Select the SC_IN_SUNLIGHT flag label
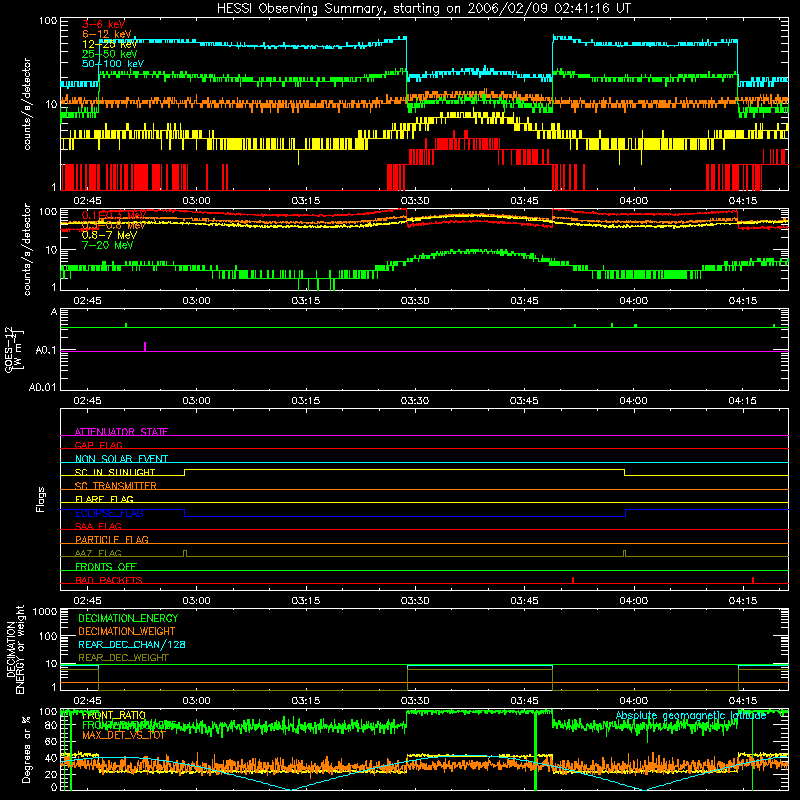 point(115,472)
